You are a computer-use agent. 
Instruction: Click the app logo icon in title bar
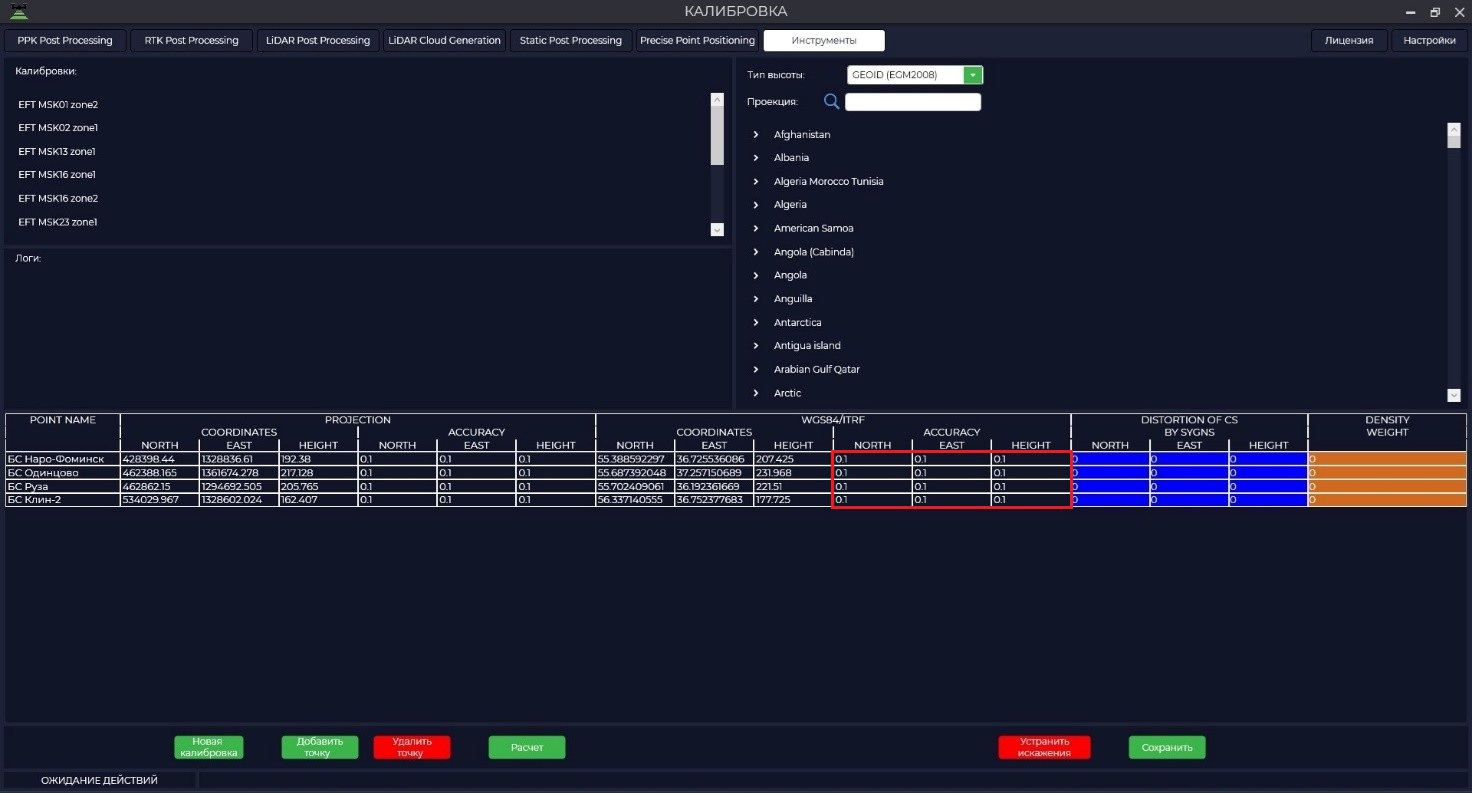(x=18, y=11)
